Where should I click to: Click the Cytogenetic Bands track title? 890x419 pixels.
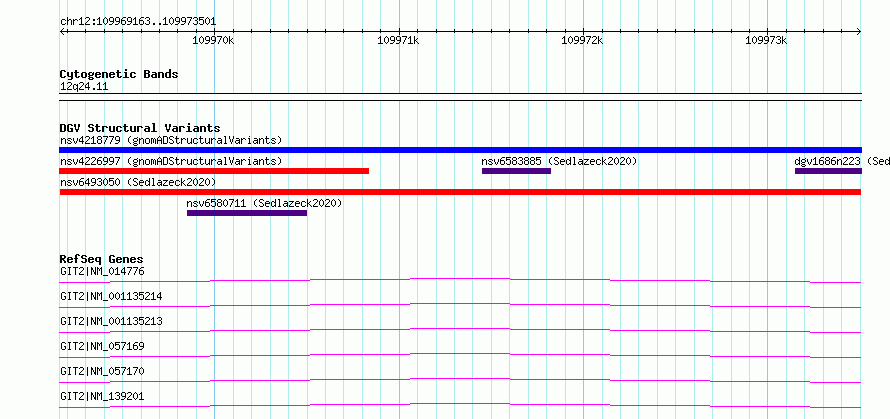pos(119,74)
